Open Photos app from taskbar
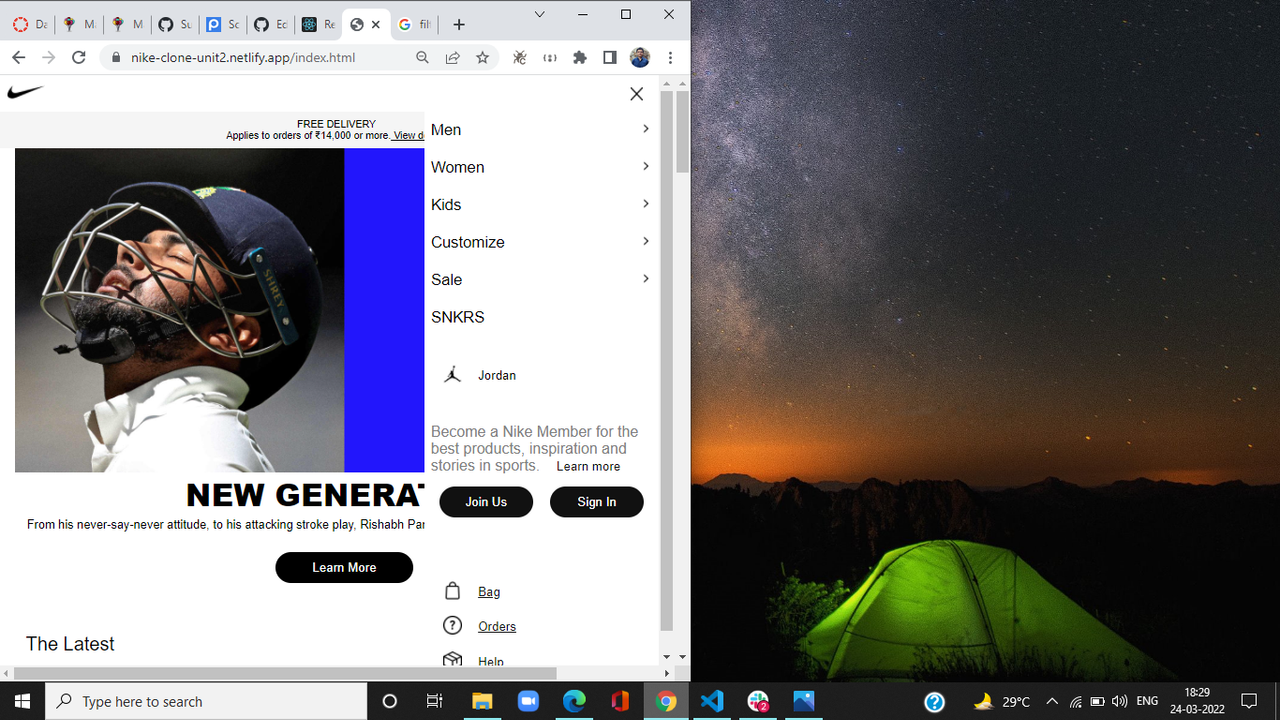Screen dimensions: 1280x720 tap(804, 701)
